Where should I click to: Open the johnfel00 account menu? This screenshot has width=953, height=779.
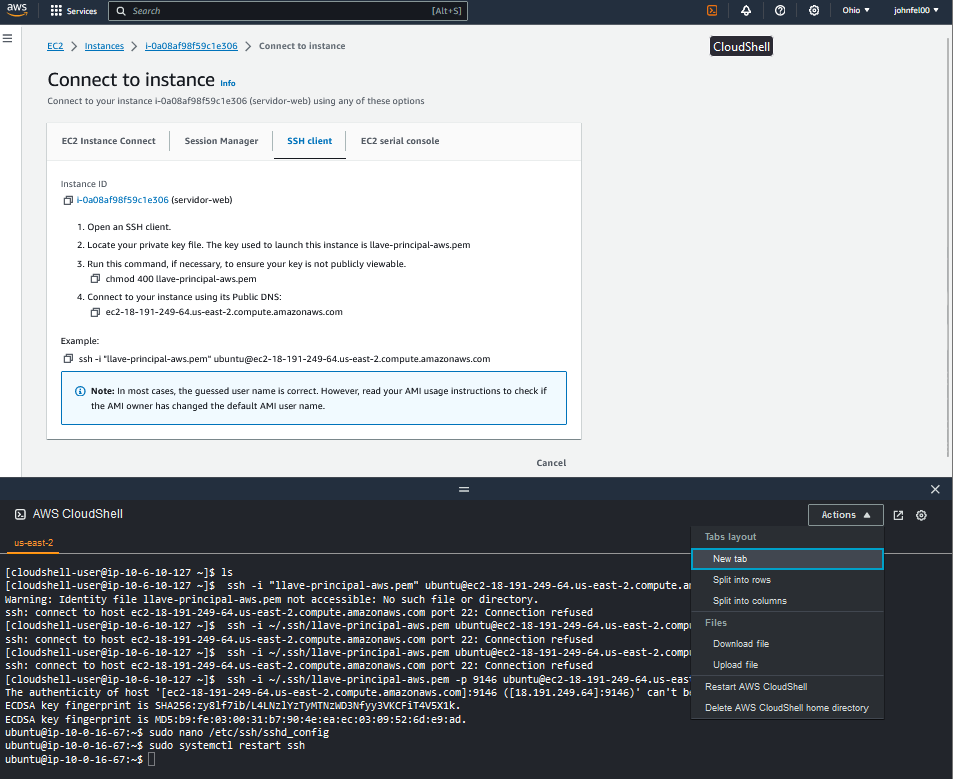pyautogui.click(x=915, y=11)
